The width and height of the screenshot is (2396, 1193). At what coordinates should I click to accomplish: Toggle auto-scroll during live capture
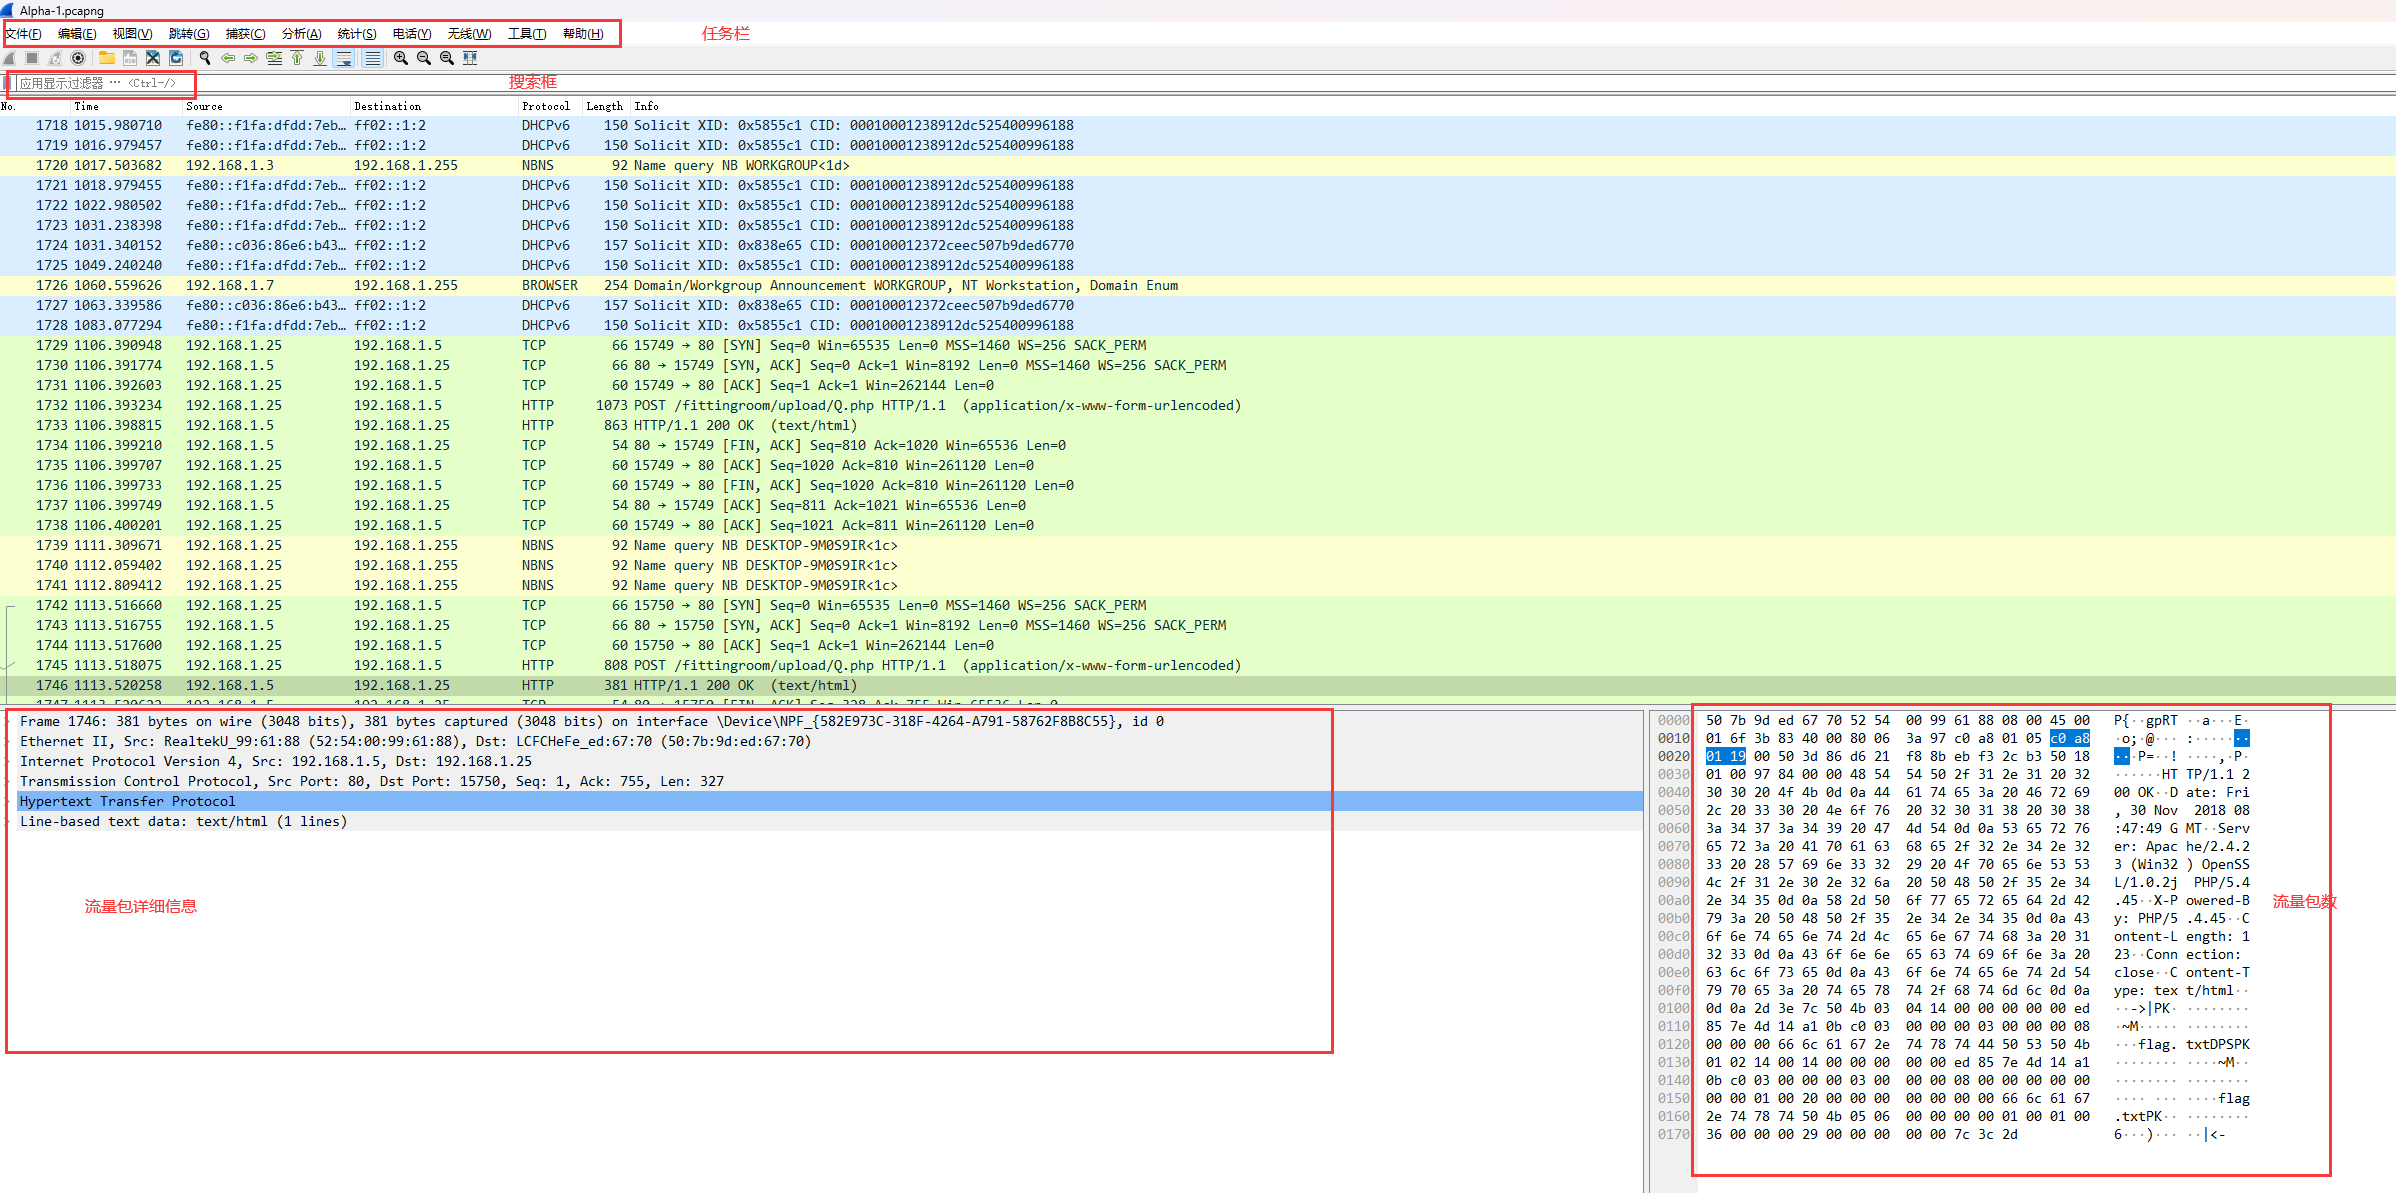point(343,58)
